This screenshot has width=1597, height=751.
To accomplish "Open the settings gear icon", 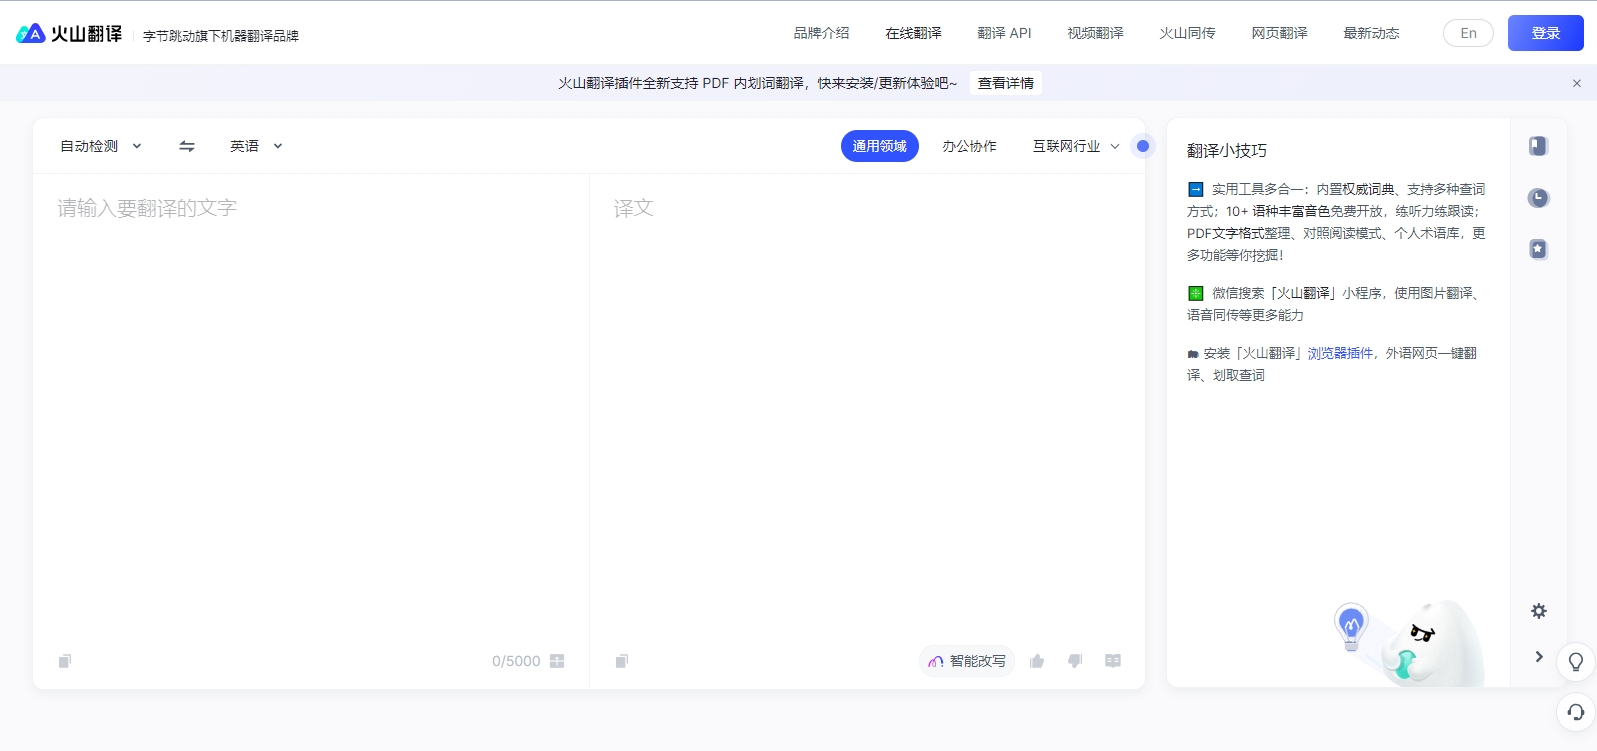I will tap(1539, 611).
